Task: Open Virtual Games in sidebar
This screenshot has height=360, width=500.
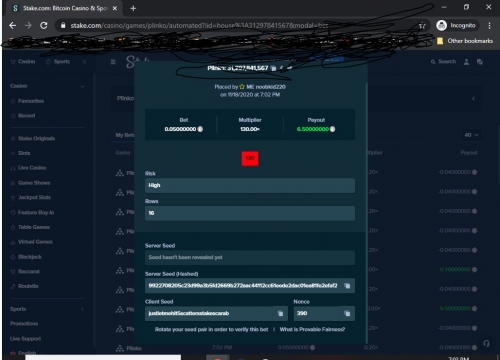Action: (x=31, y=242)
